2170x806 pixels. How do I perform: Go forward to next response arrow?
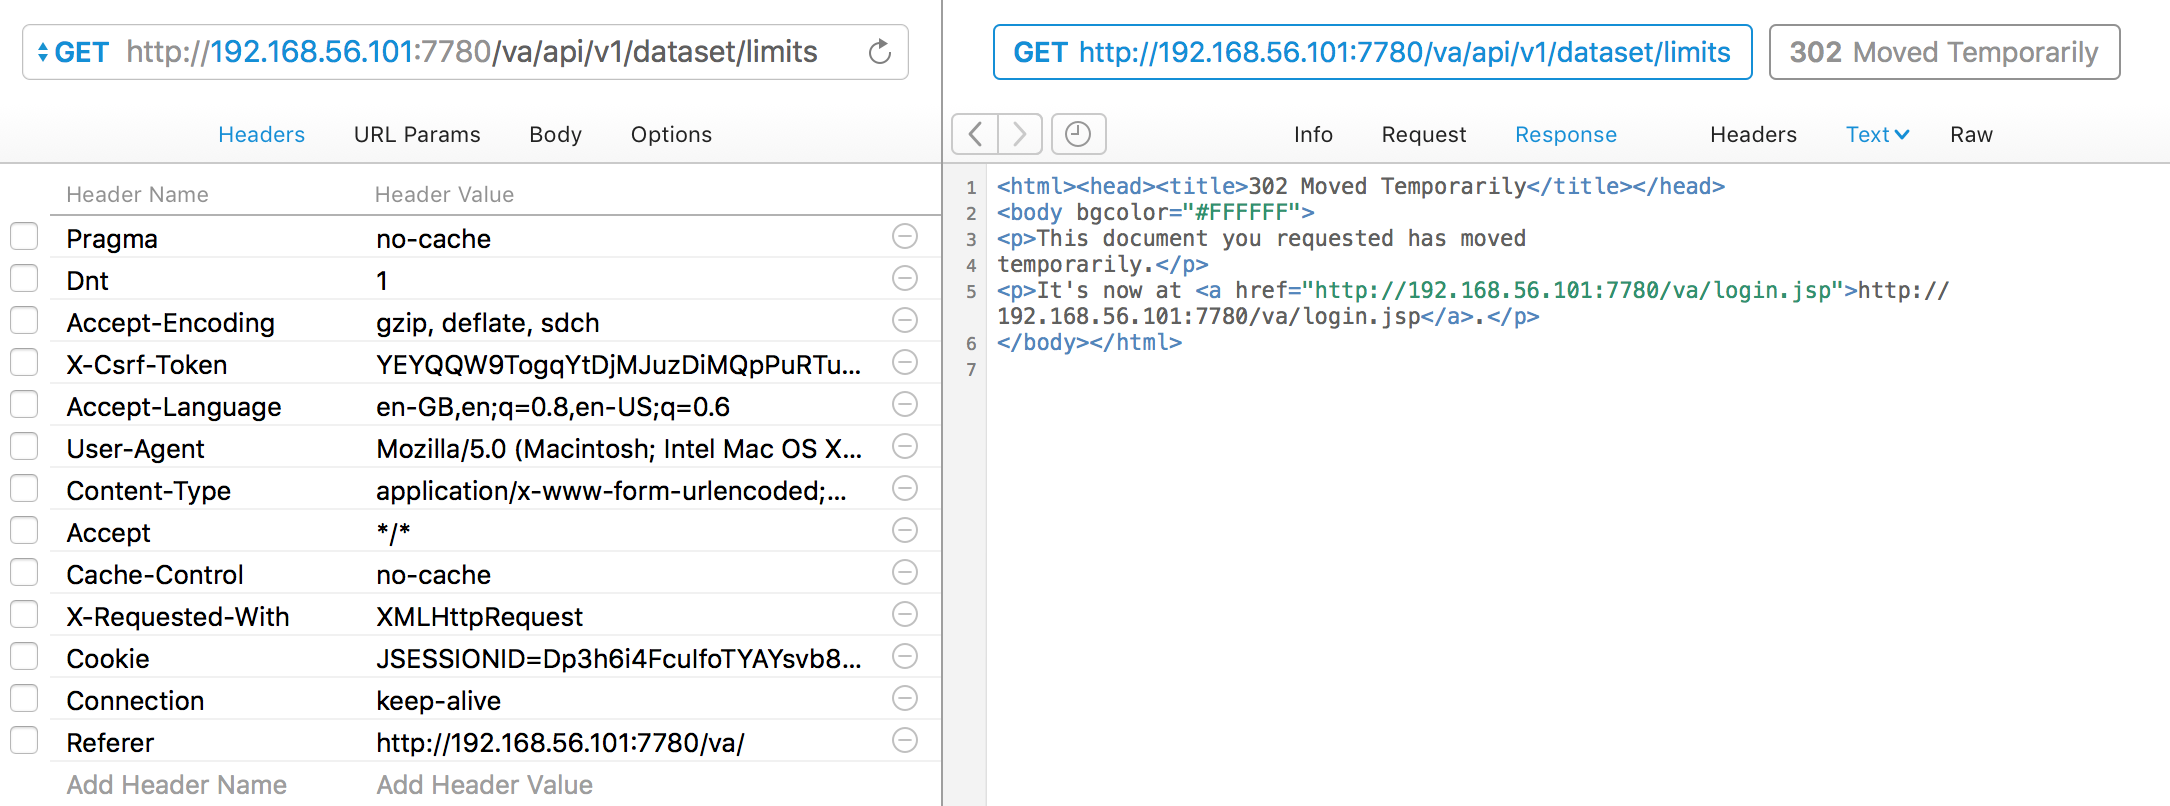click(x=1019, y=134)
